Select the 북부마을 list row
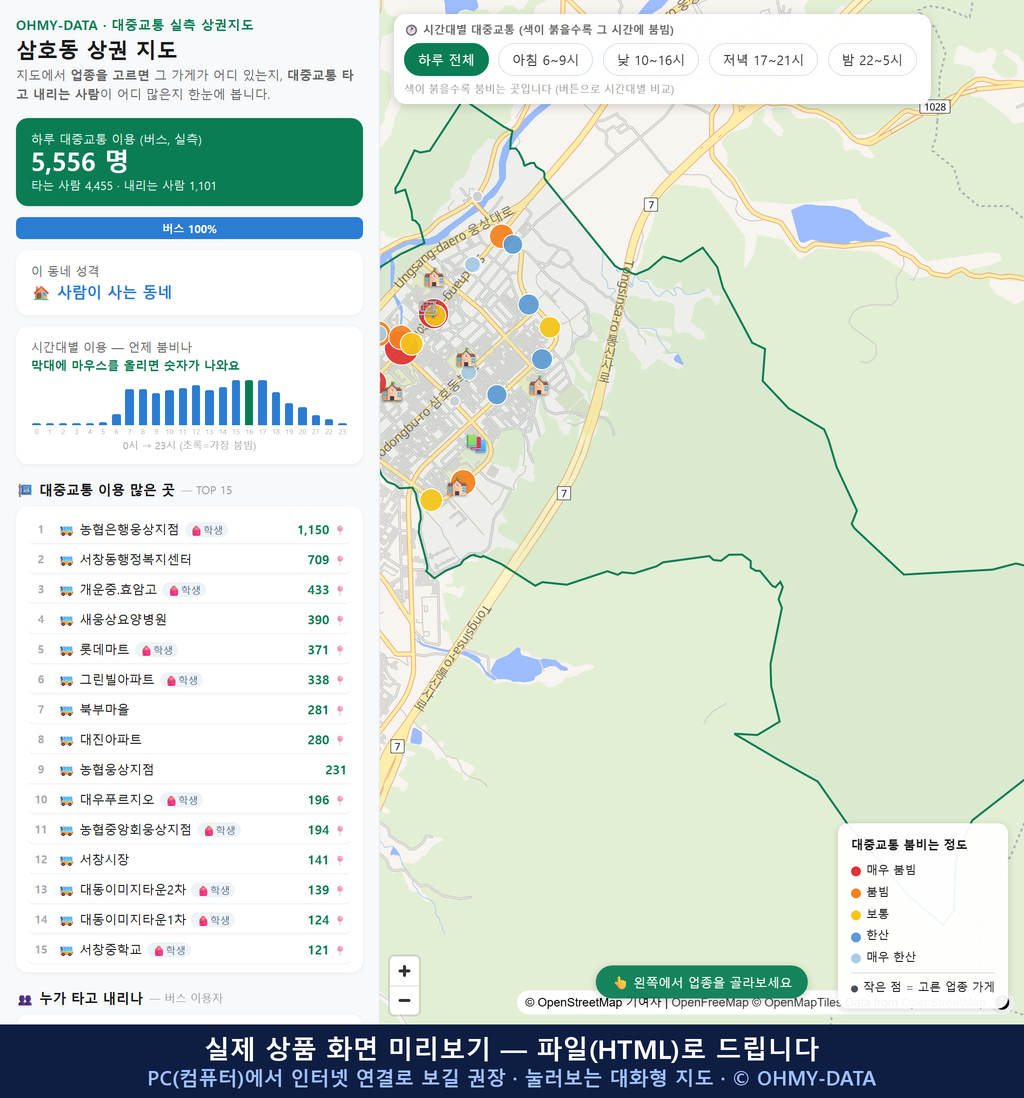The height and width of the screenshot is (1098, 1024). [x=189, y=710]
